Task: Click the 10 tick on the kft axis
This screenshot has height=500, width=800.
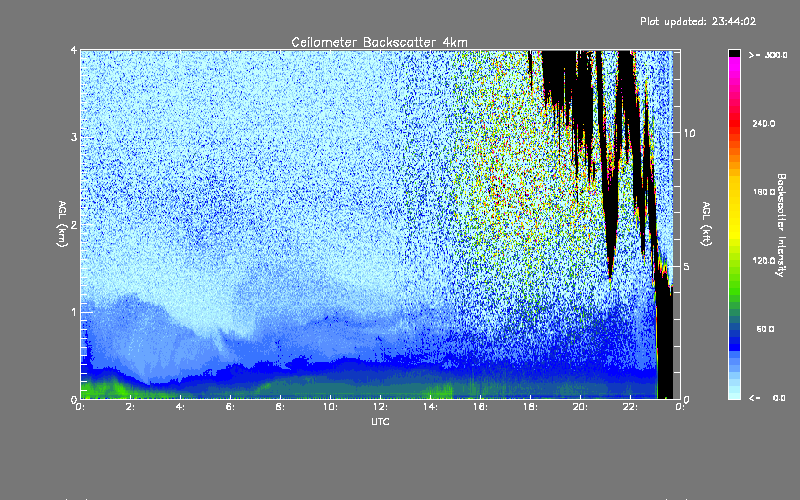Action: point(689,133)
